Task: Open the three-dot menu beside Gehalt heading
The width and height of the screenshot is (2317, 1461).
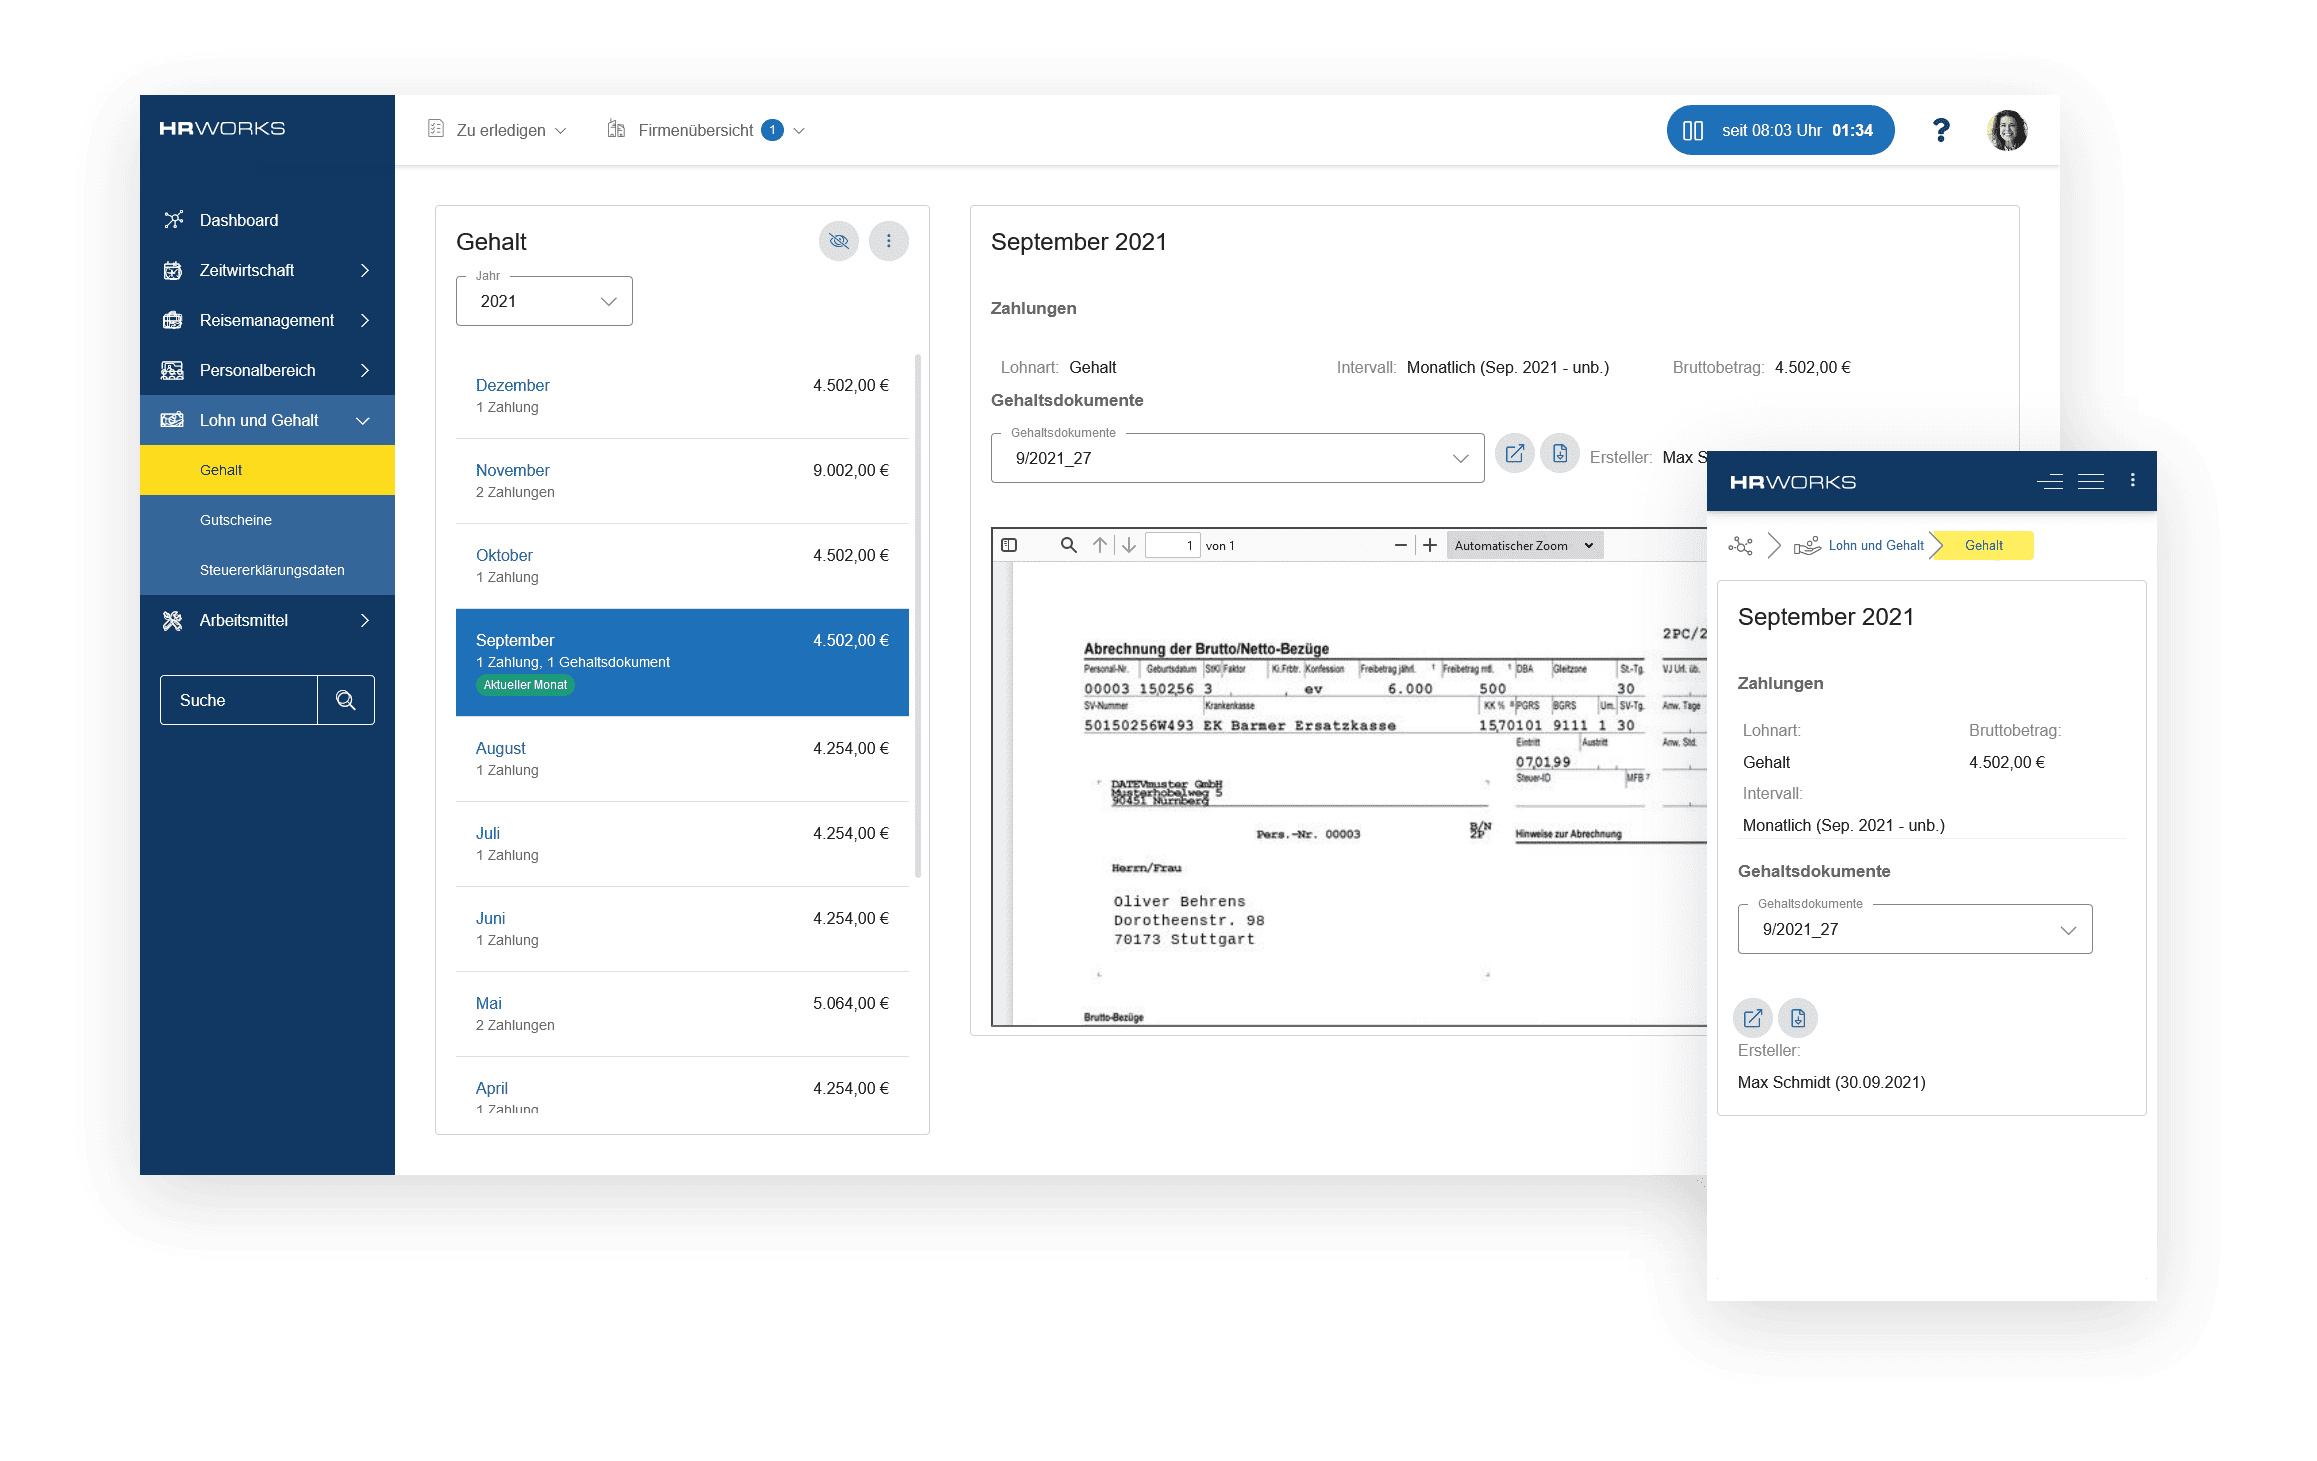Action: 889,241
